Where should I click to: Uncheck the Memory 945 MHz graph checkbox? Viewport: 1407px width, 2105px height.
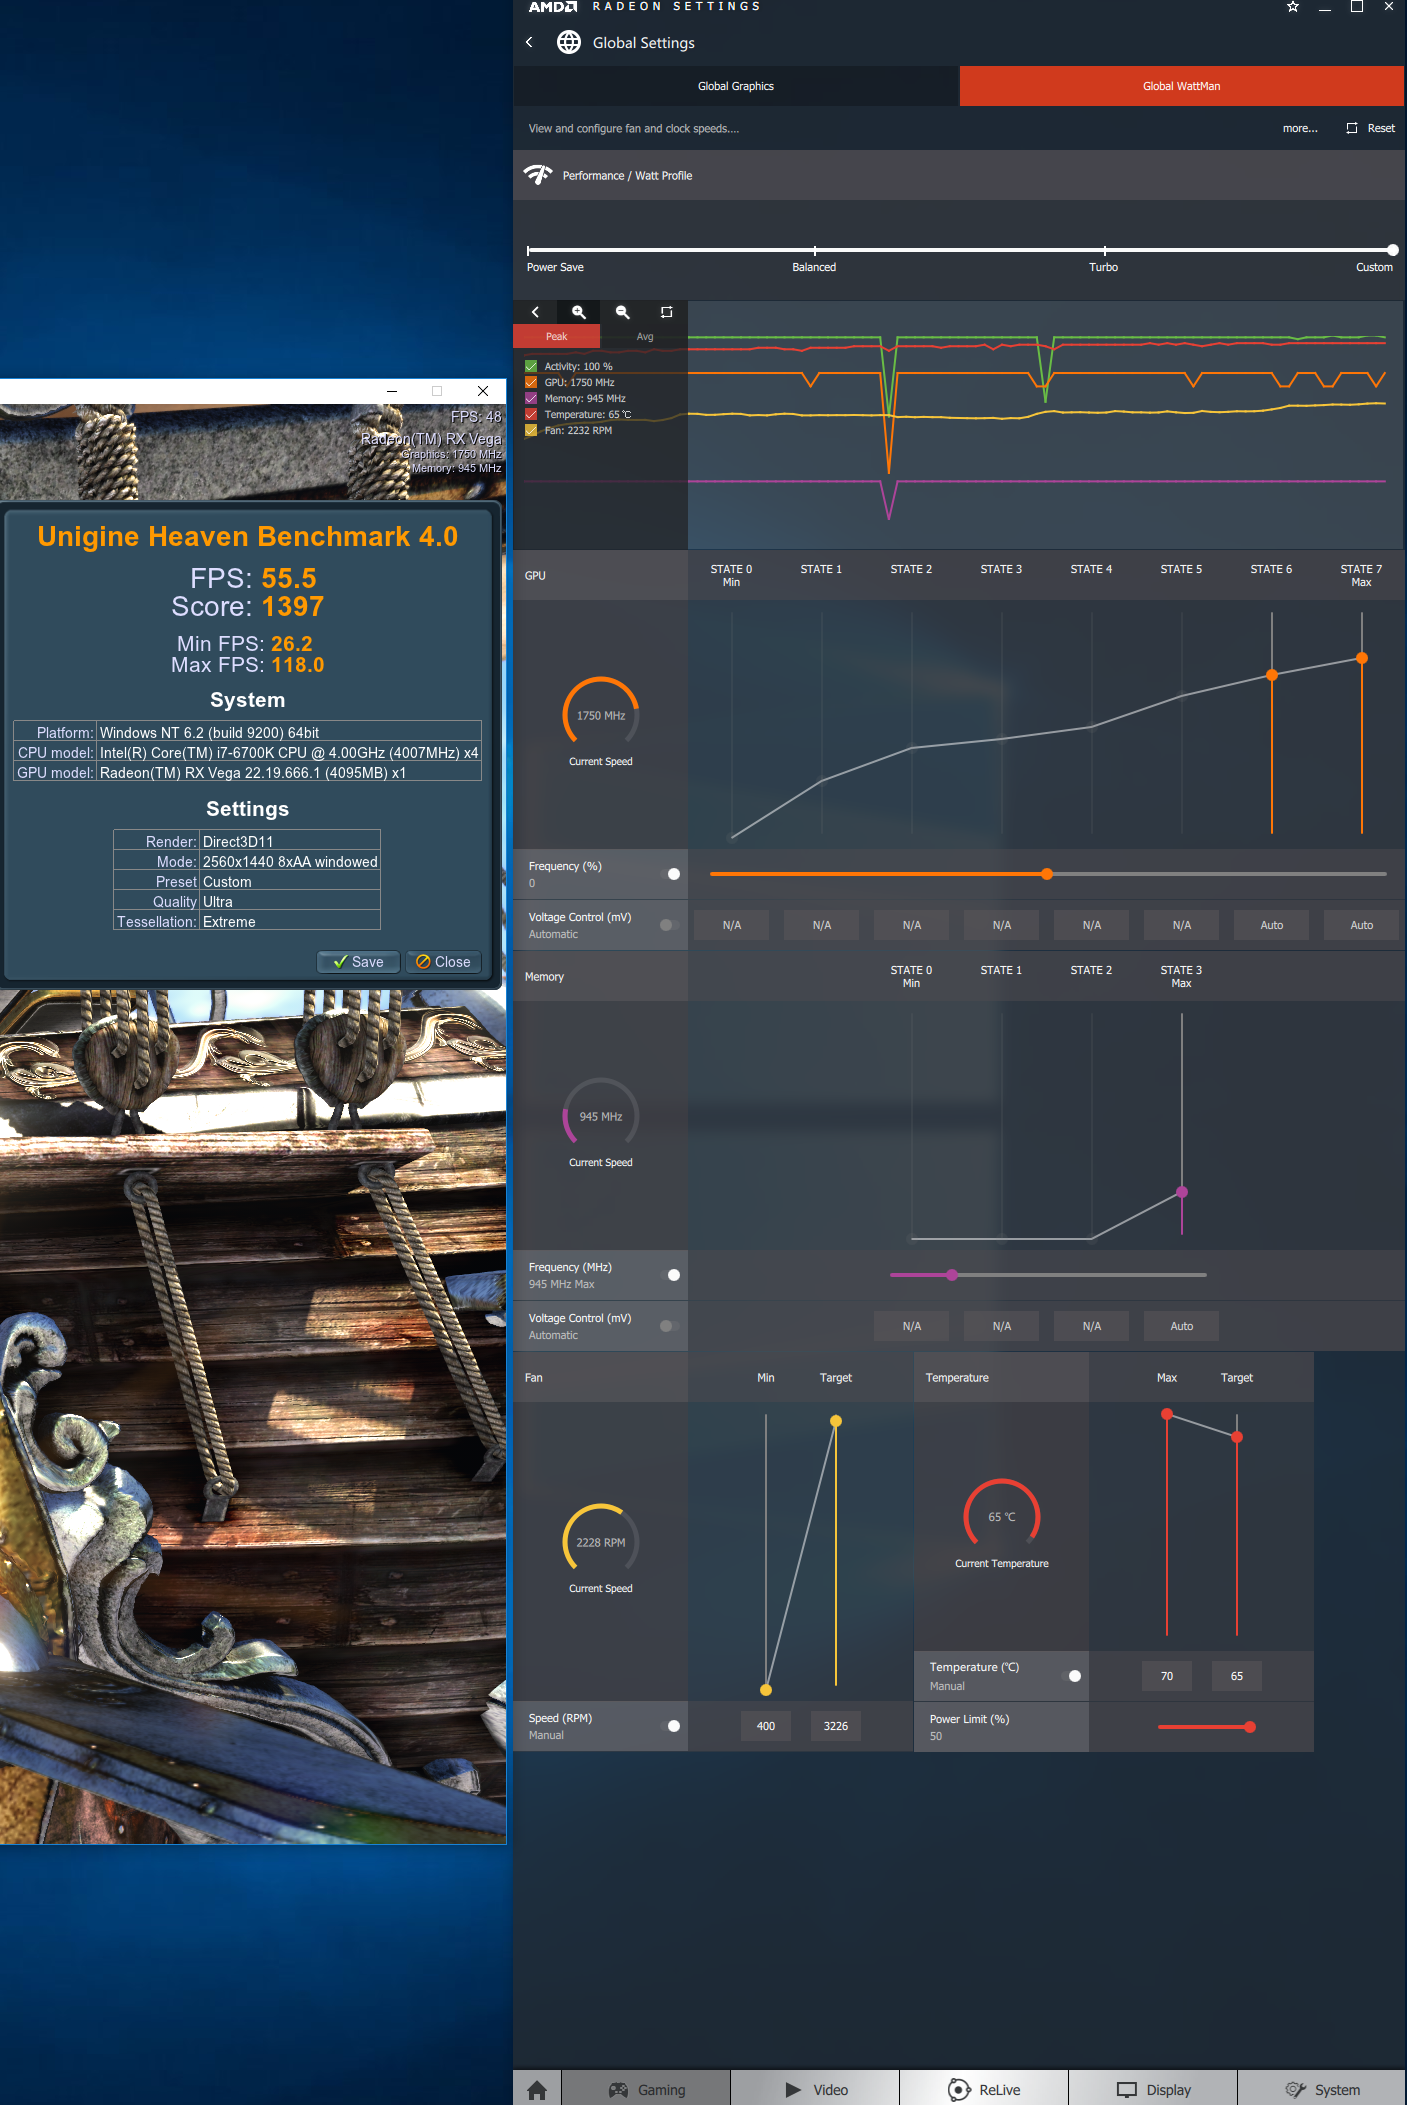click(531, 398)
